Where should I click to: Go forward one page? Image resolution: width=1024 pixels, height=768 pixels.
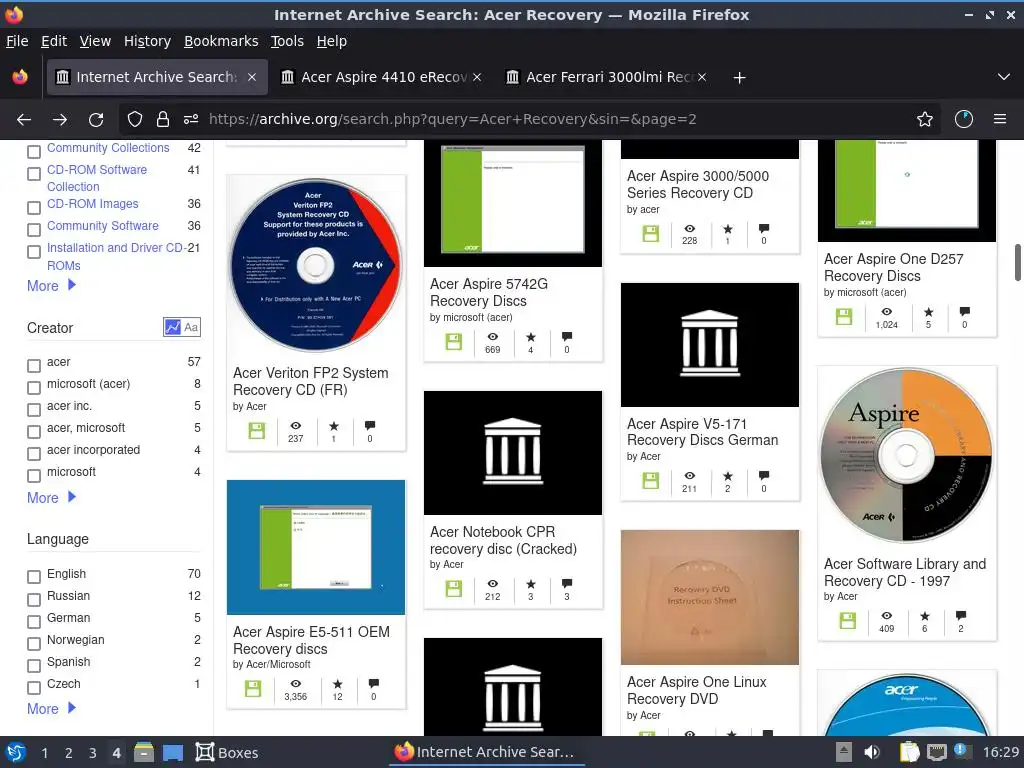(x=60, y=119)
